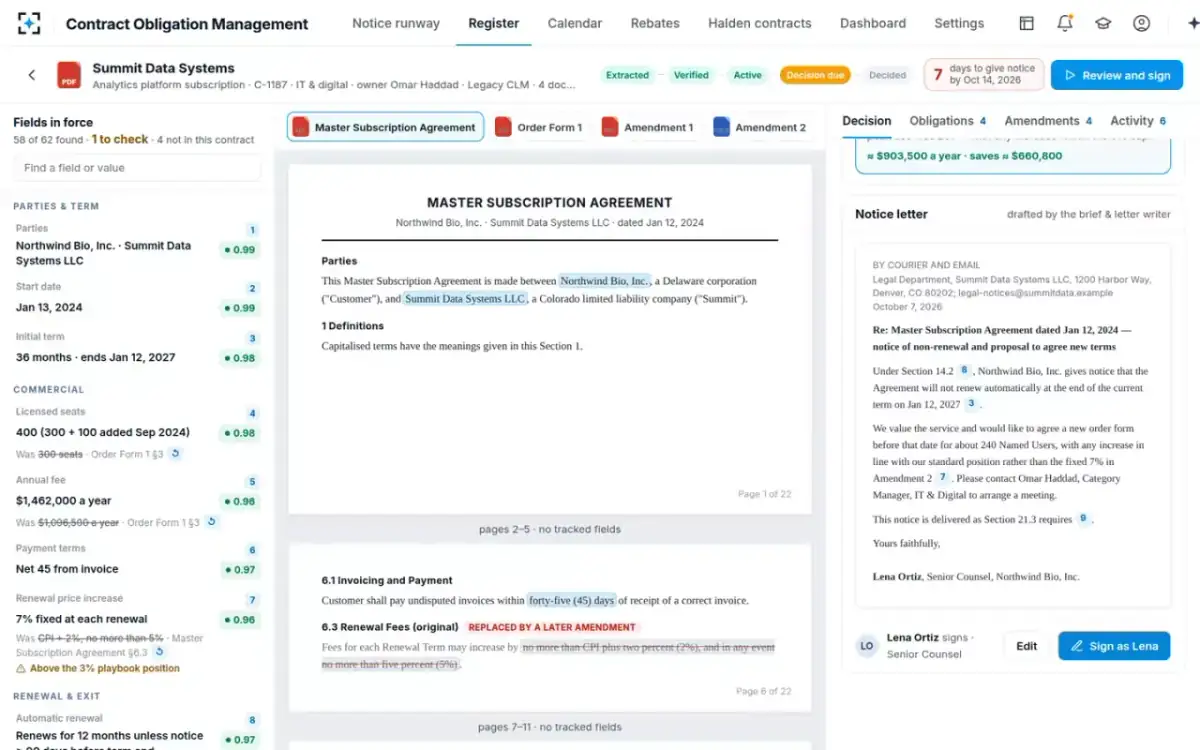The image size is (1200, 750).
Task: Switch to the Obligations tab
Action: pos(947,121)
